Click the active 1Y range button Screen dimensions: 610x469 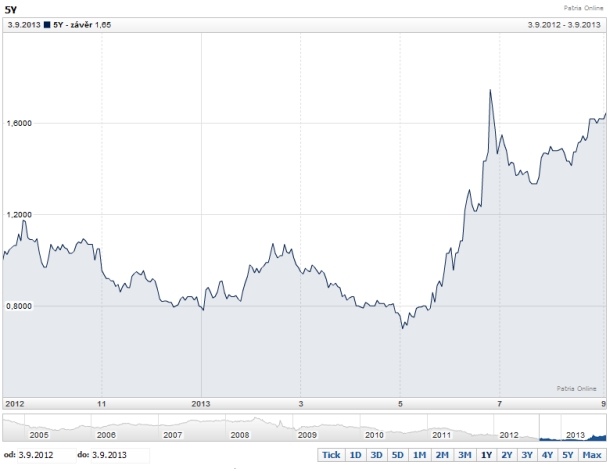point(485,455)
